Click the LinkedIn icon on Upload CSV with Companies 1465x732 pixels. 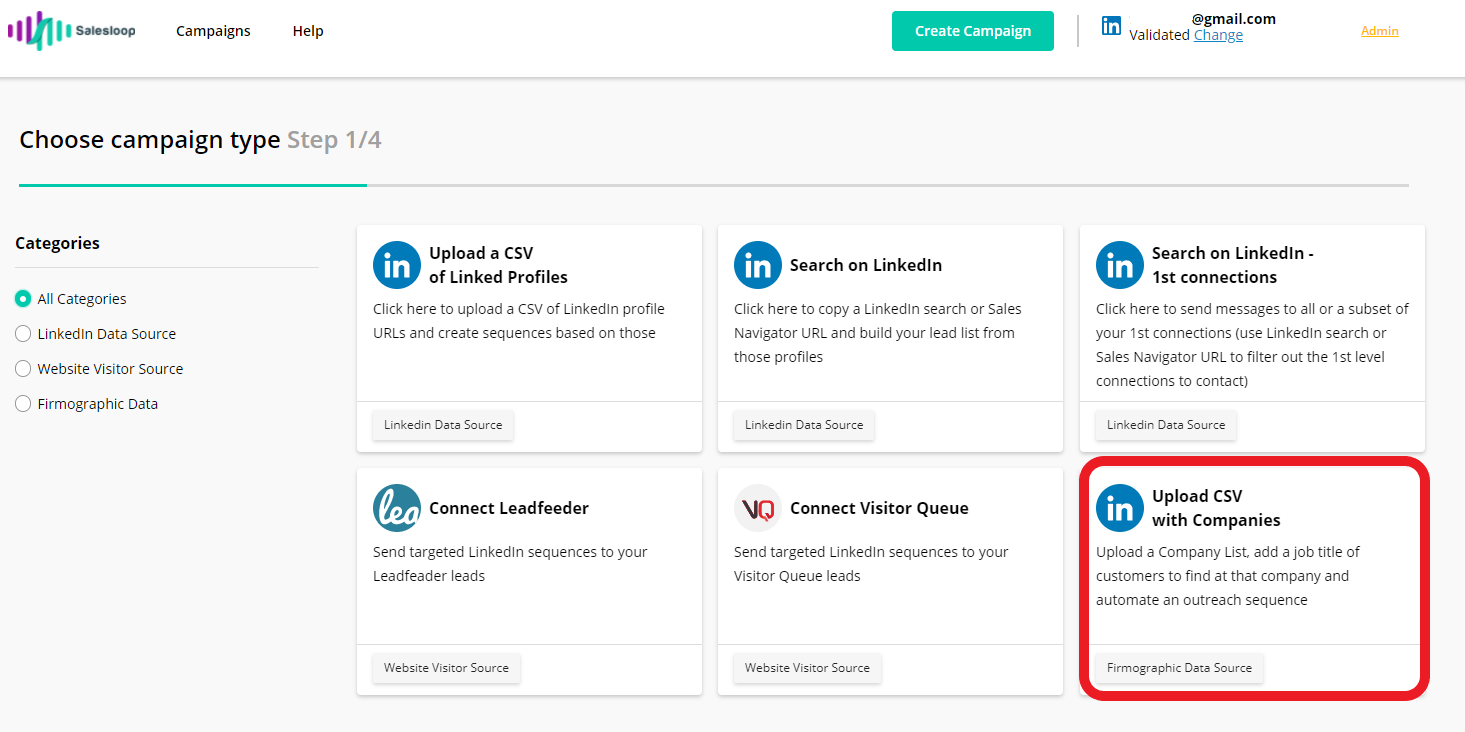click(x=1120, y=508)
